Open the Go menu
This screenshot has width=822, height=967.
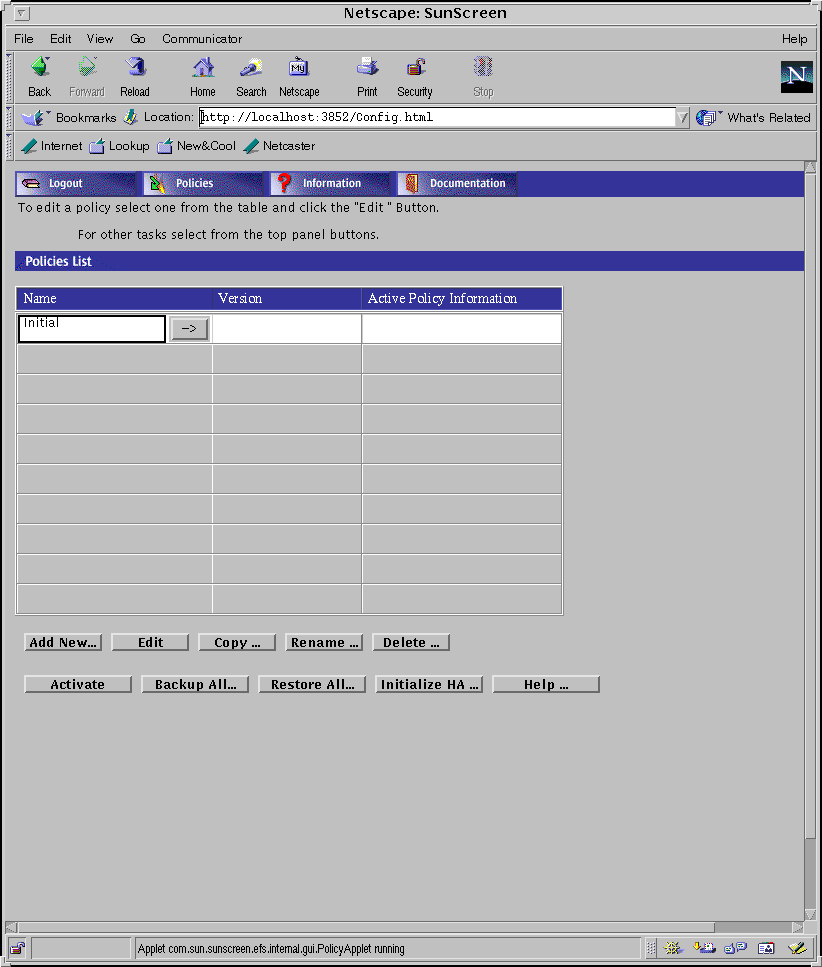[x=138, y=39]
